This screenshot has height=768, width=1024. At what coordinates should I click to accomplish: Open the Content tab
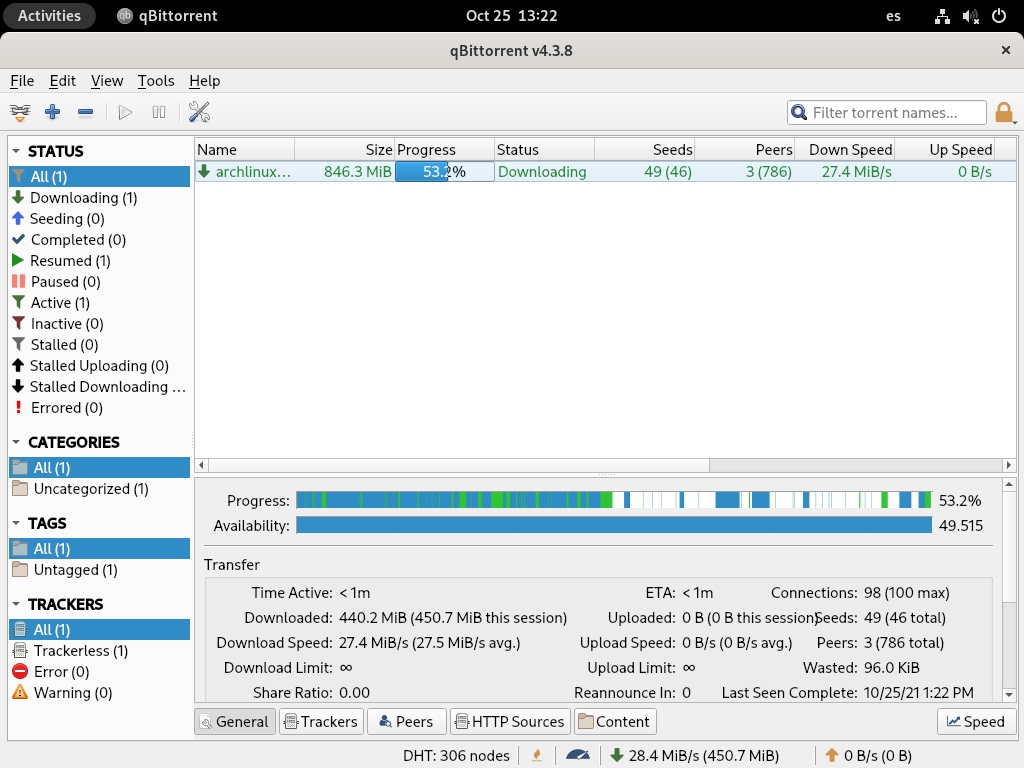coord(615,722)
